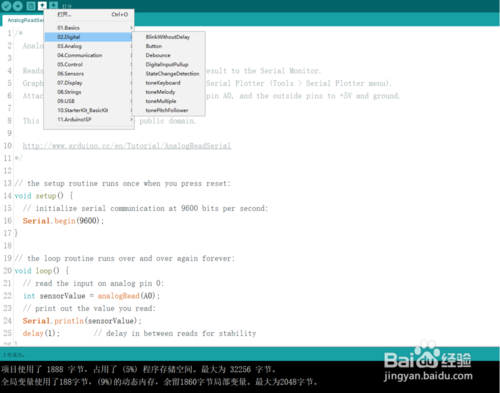
Task: Click 'analogRead(A0)' in the code
Action: pyautogui.click(x=127, y=296)
